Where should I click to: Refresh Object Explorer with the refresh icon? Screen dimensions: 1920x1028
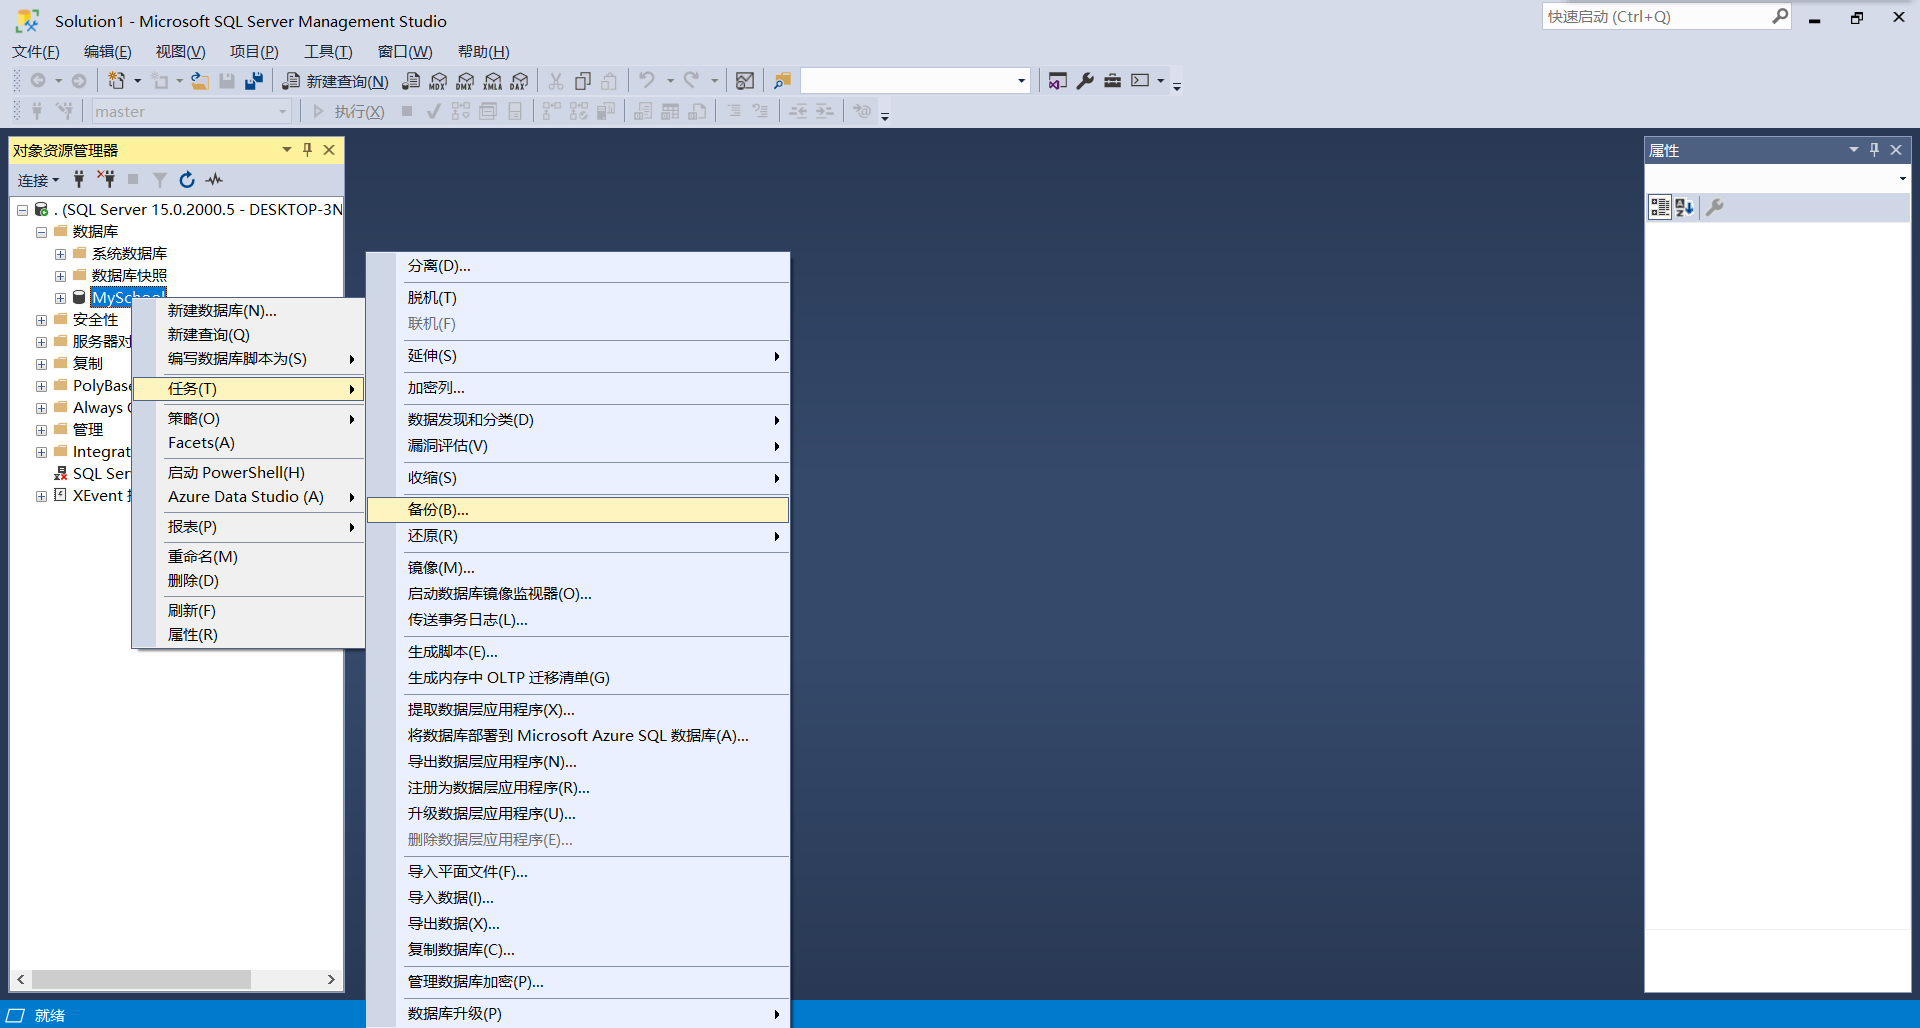[187, 180]
